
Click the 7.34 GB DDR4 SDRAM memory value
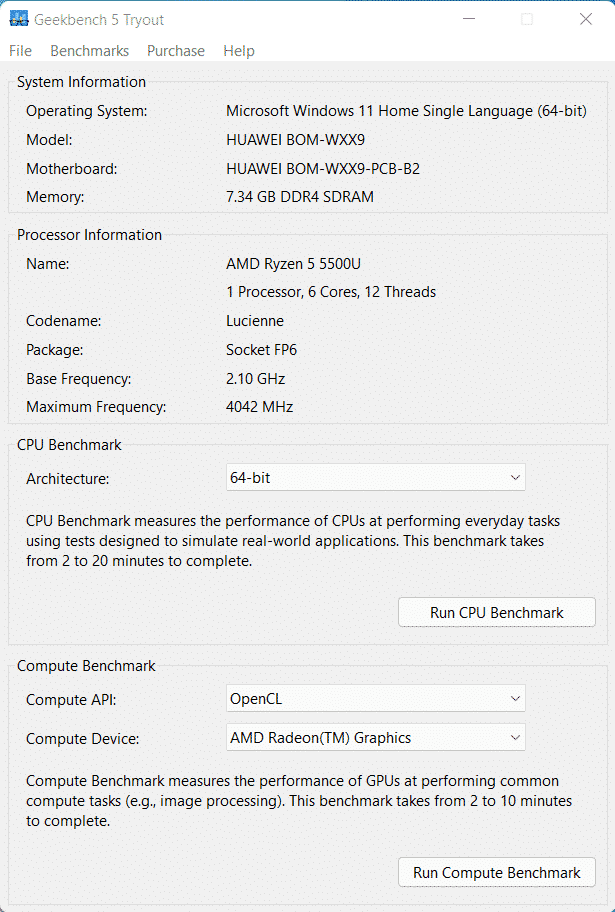point(300,197)
